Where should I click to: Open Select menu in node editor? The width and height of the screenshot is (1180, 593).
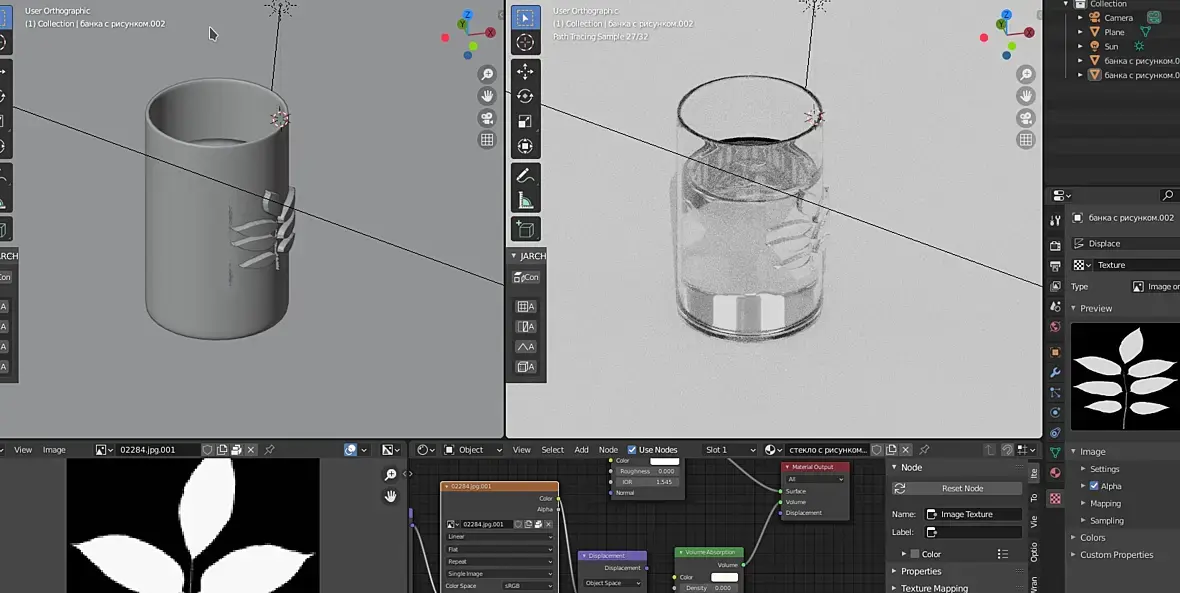552,450
